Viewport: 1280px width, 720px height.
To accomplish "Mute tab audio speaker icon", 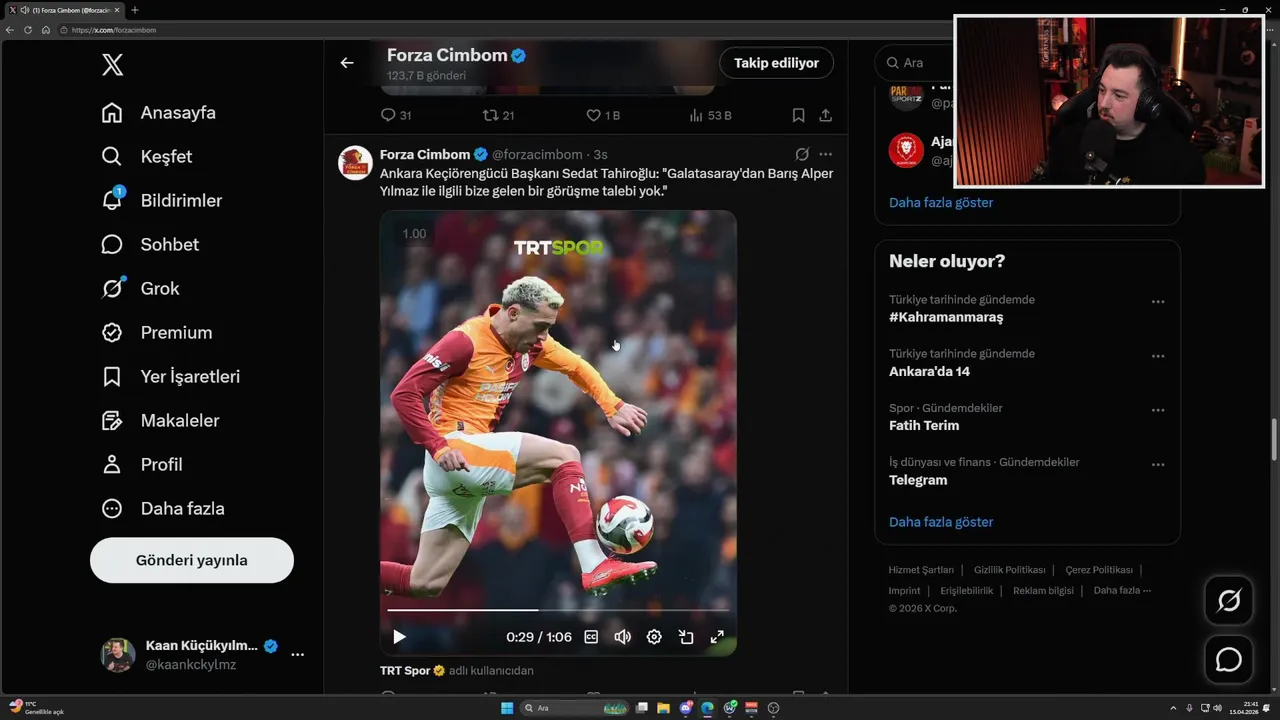I will (x=24, y=10).
